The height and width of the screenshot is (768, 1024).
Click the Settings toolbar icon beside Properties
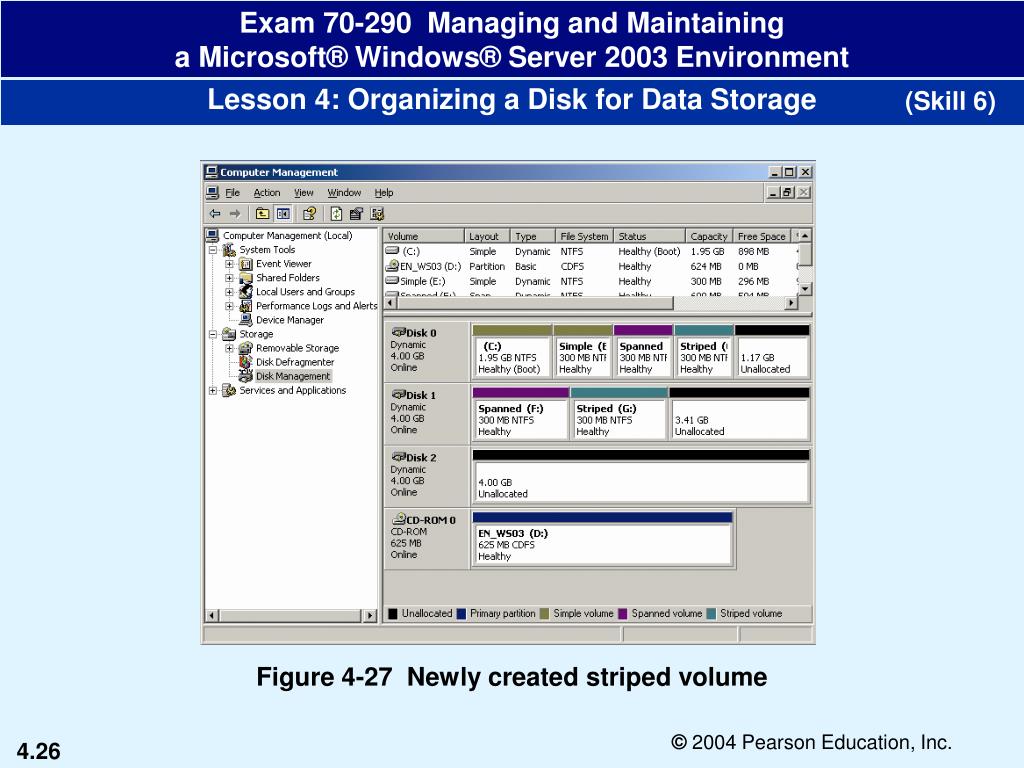(x=377, y=214)
